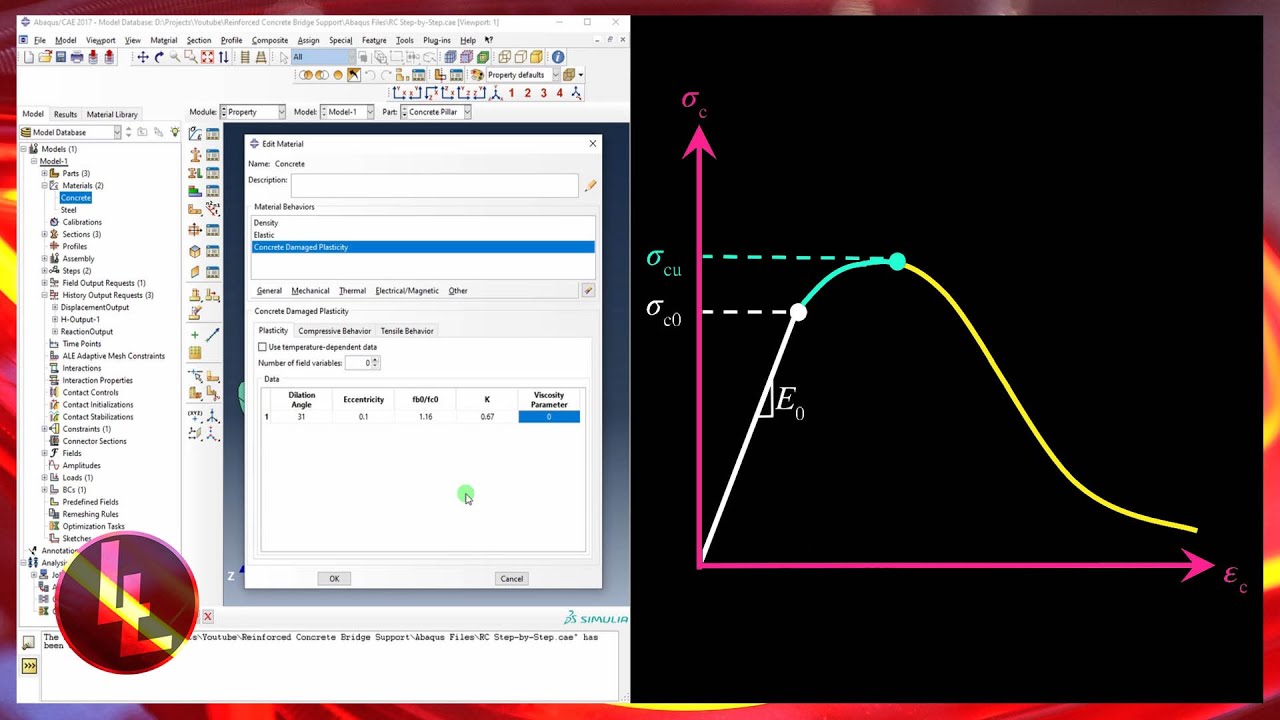Click the kernel command line interface icon

pyautogui.click(x=29, y=665)
